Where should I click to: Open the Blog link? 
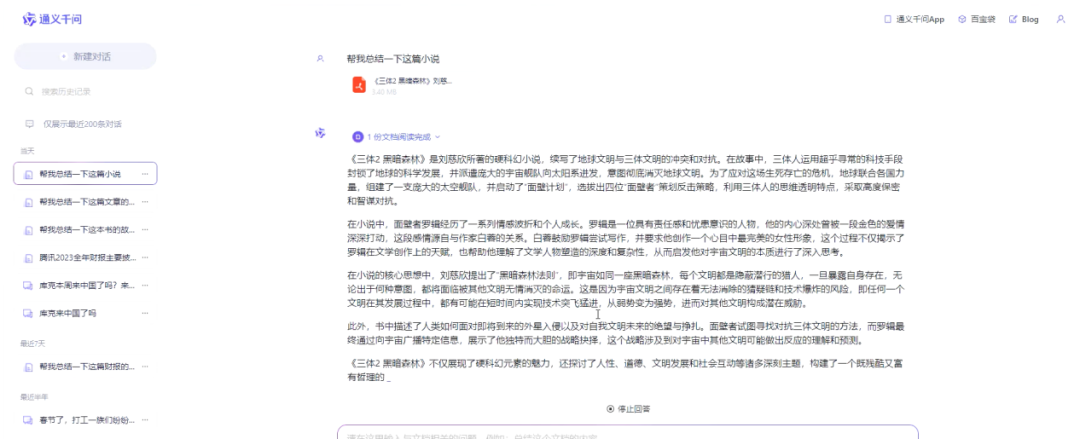pyautogui.click(x=1024, y=19)
